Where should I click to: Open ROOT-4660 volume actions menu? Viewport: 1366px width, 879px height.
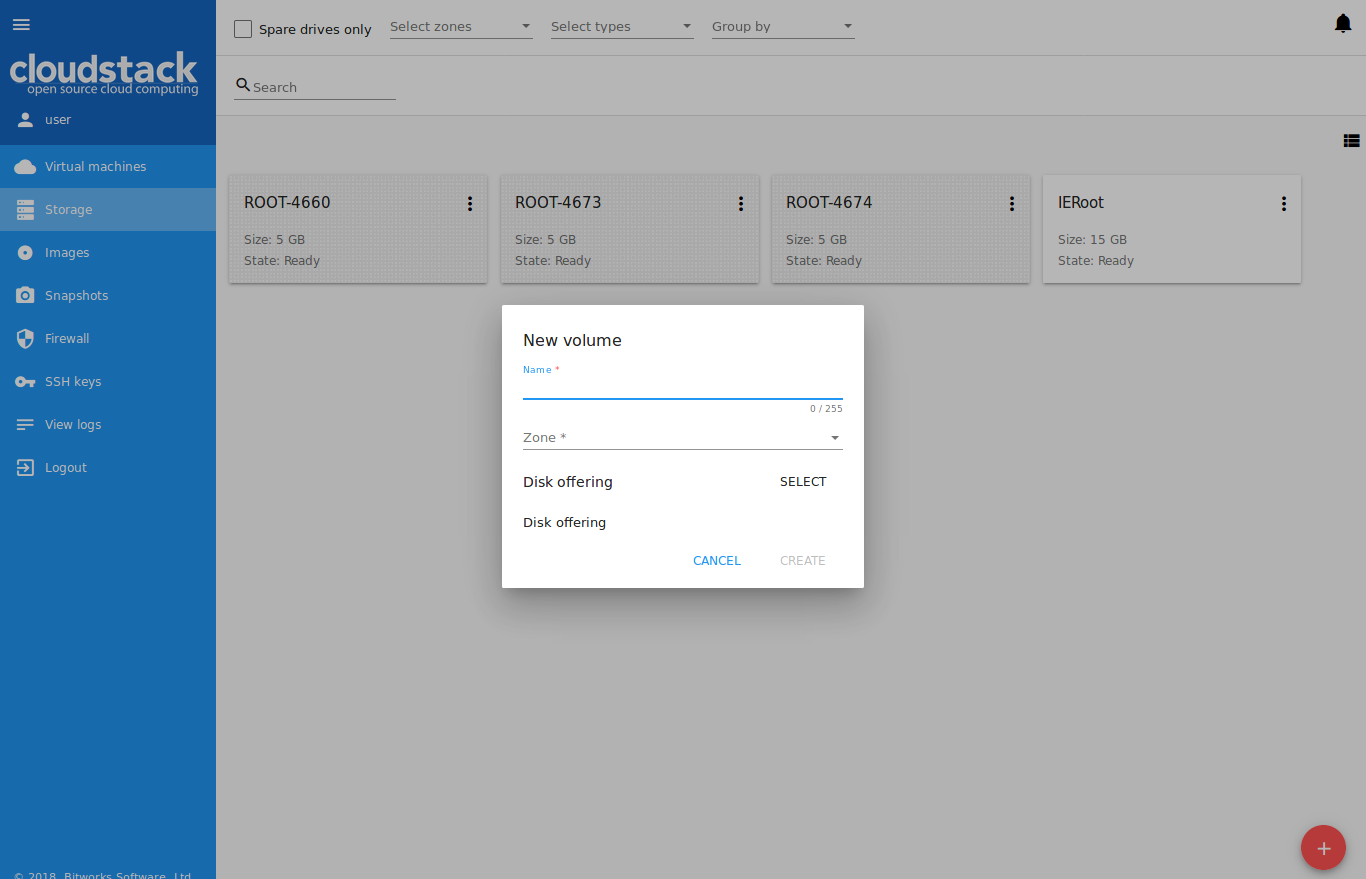coord(470,204)
